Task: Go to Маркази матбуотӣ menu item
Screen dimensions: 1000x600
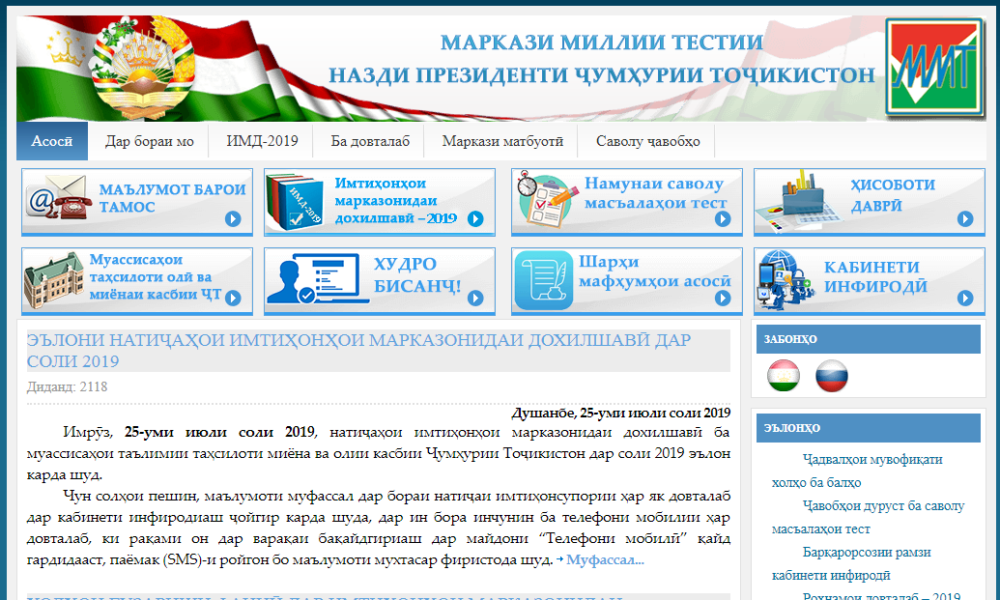Action: click(503, 141)
